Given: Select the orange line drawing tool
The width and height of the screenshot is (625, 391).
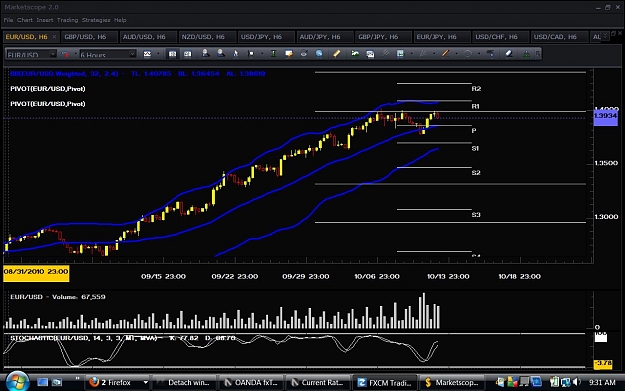Looking at the screenshot, I should pyautogui.click(x=445, y=53).
